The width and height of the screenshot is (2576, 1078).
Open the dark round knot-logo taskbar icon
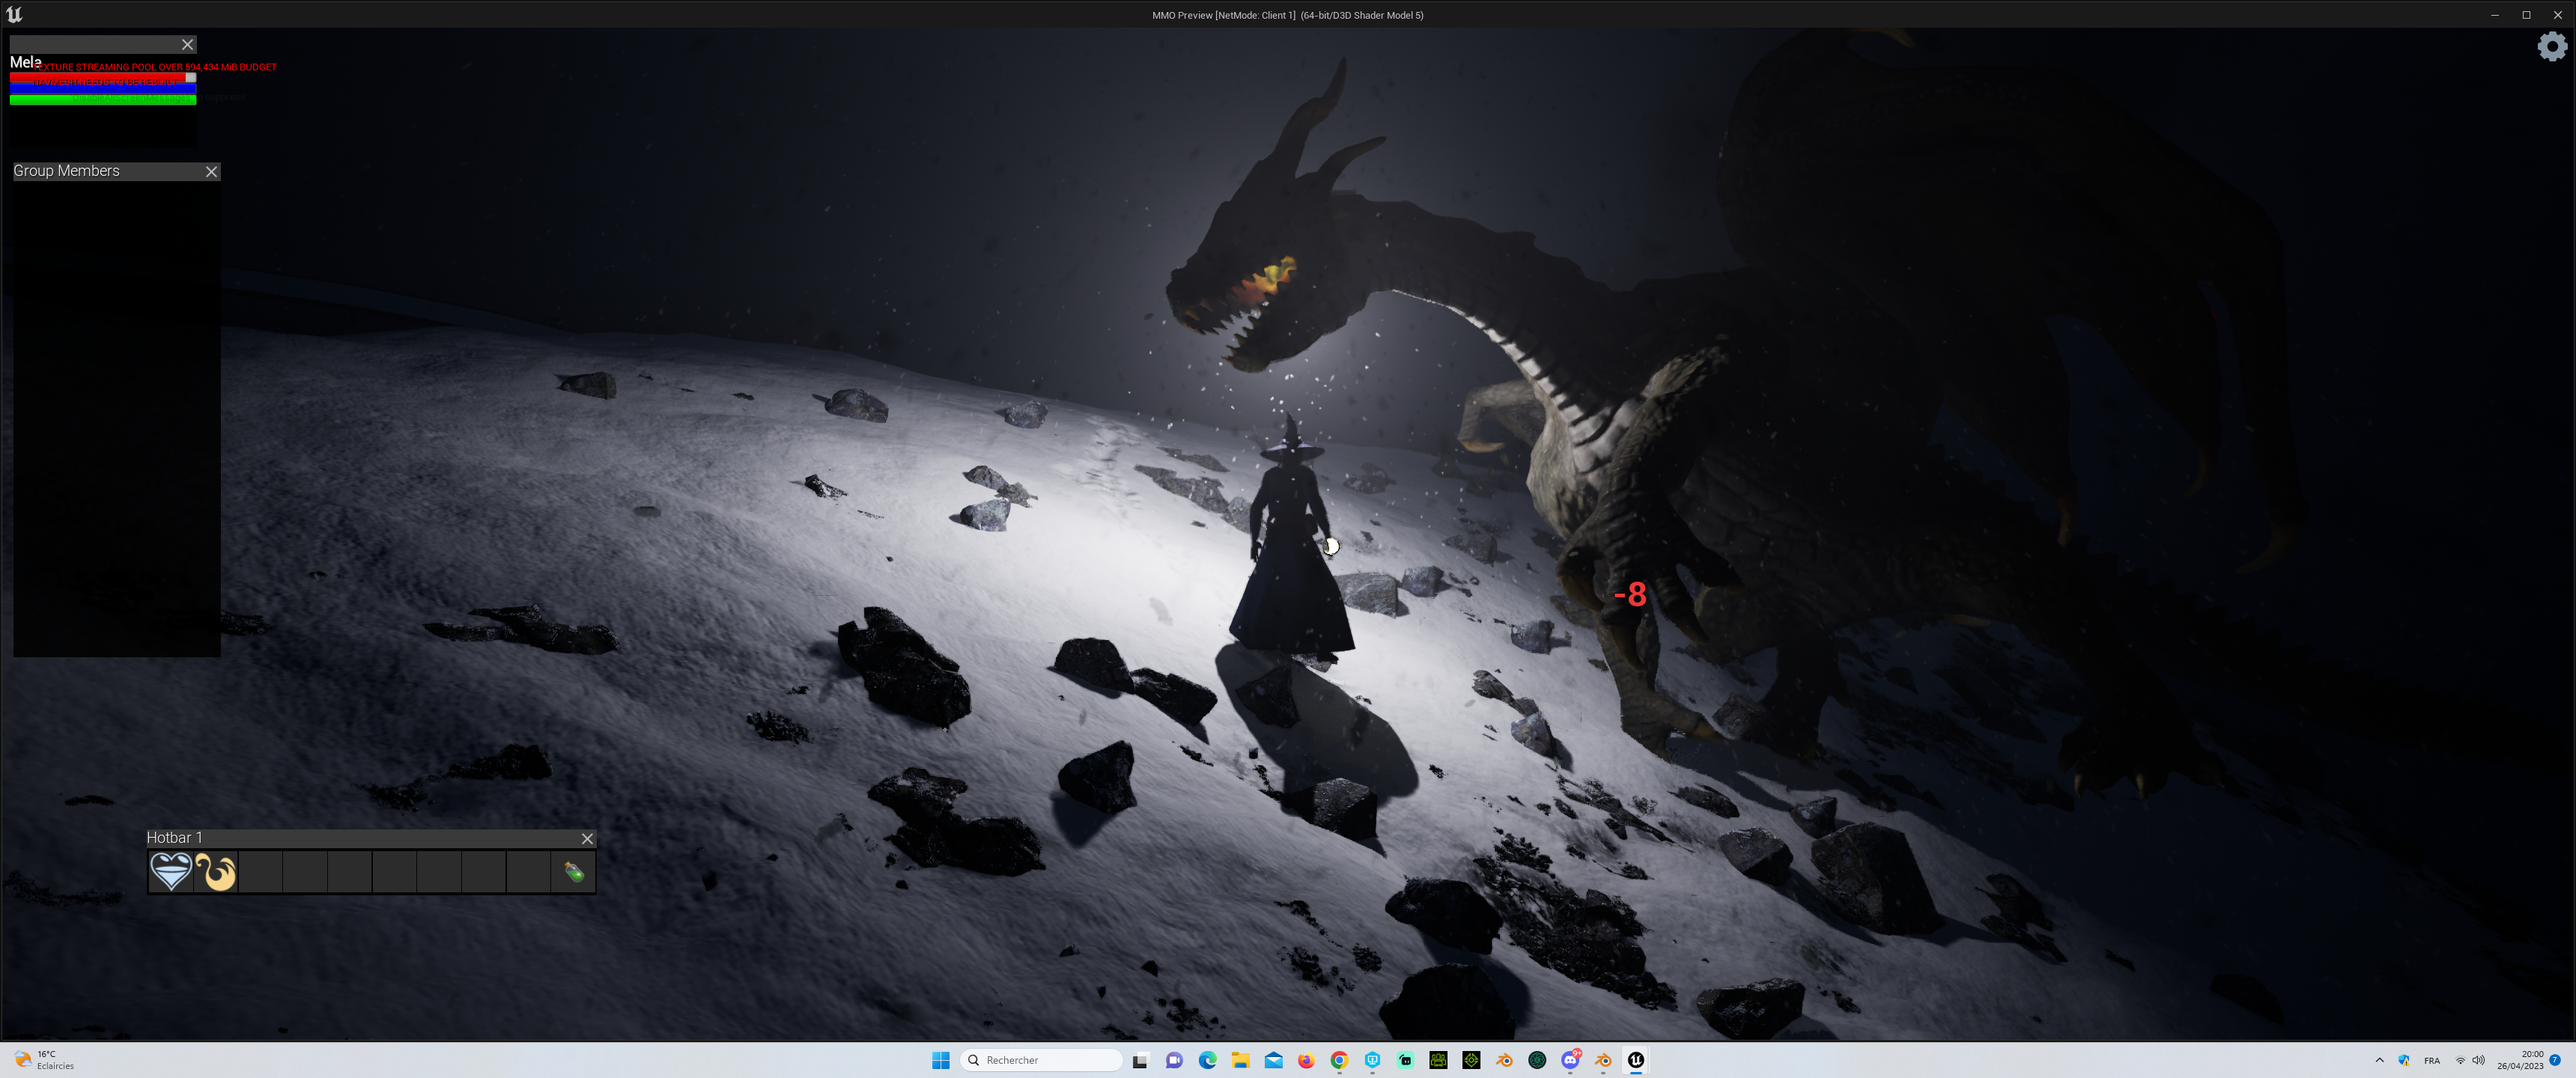click(x=1537, y=1060)
